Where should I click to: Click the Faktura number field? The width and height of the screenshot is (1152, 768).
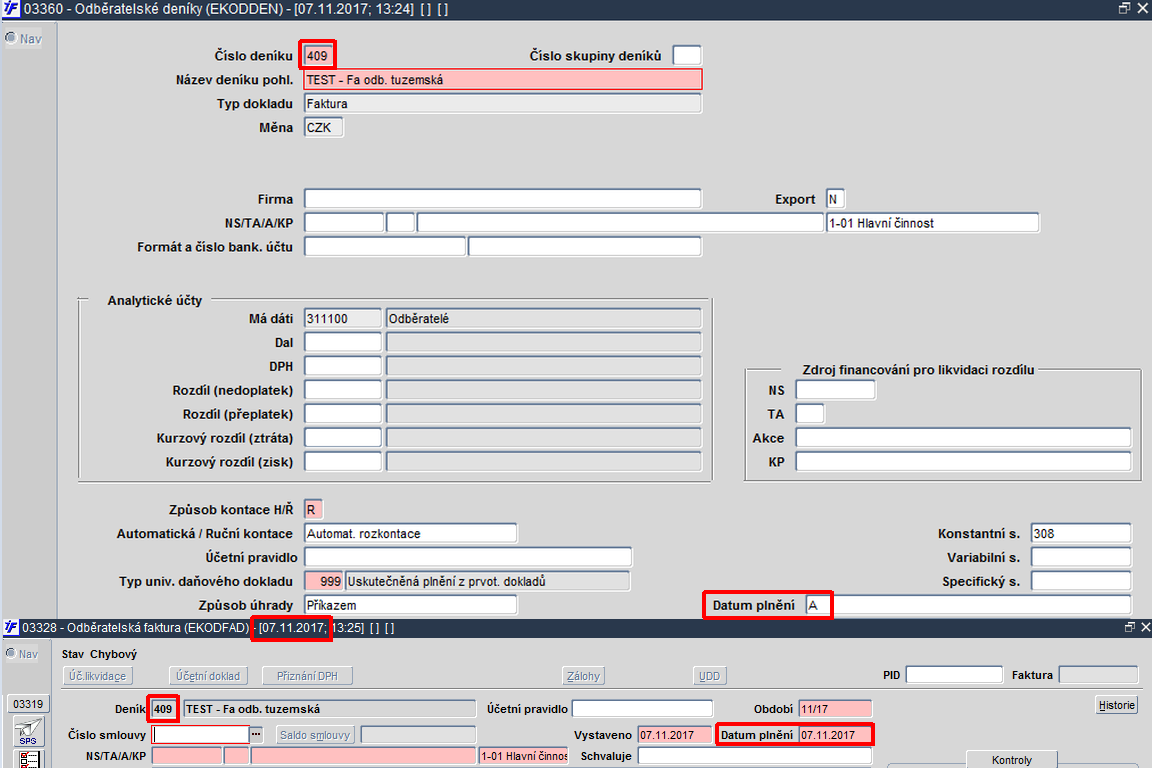pyautogui.click(x=1098, y=675)
